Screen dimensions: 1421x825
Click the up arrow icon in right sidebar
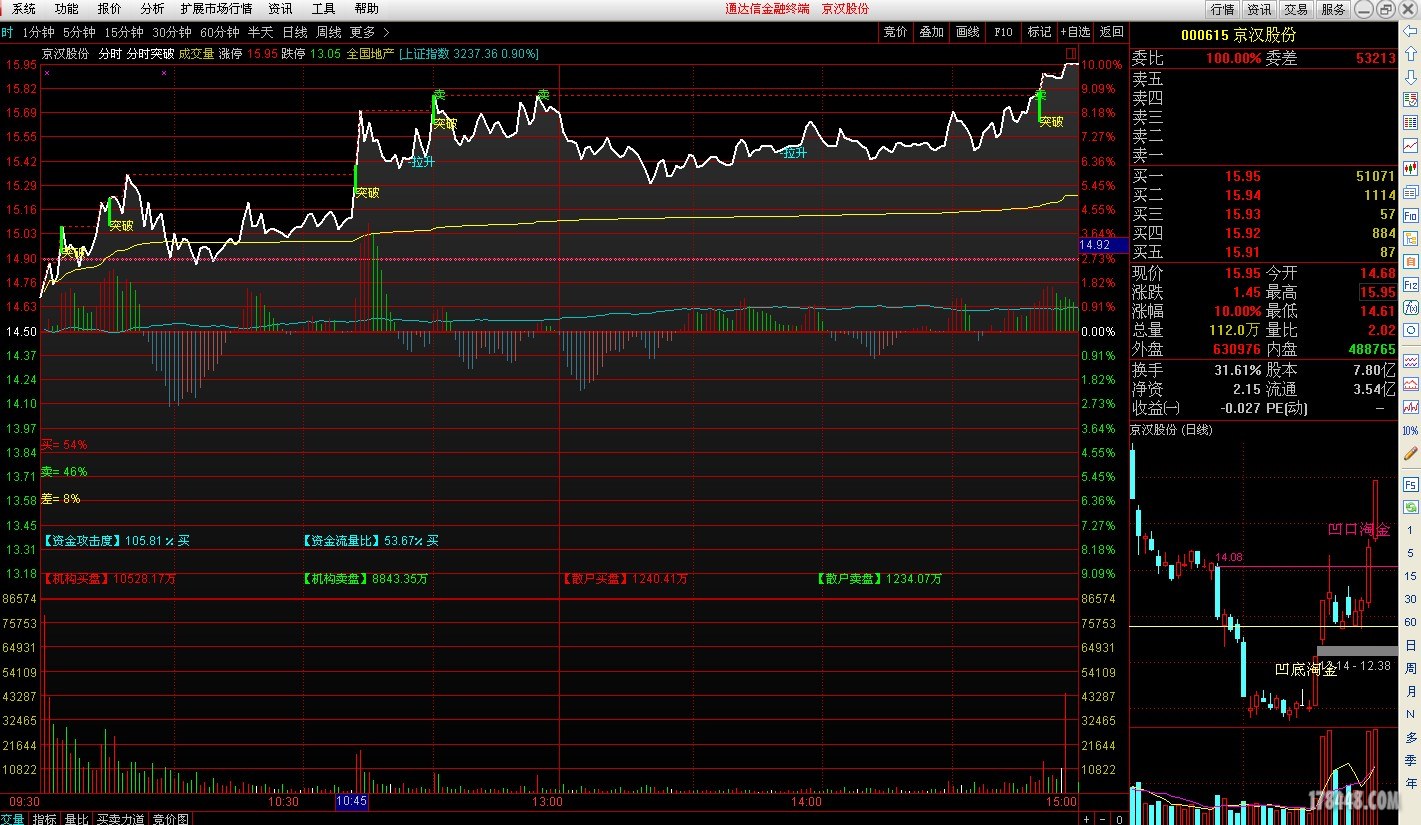[x=1411, y=53]
